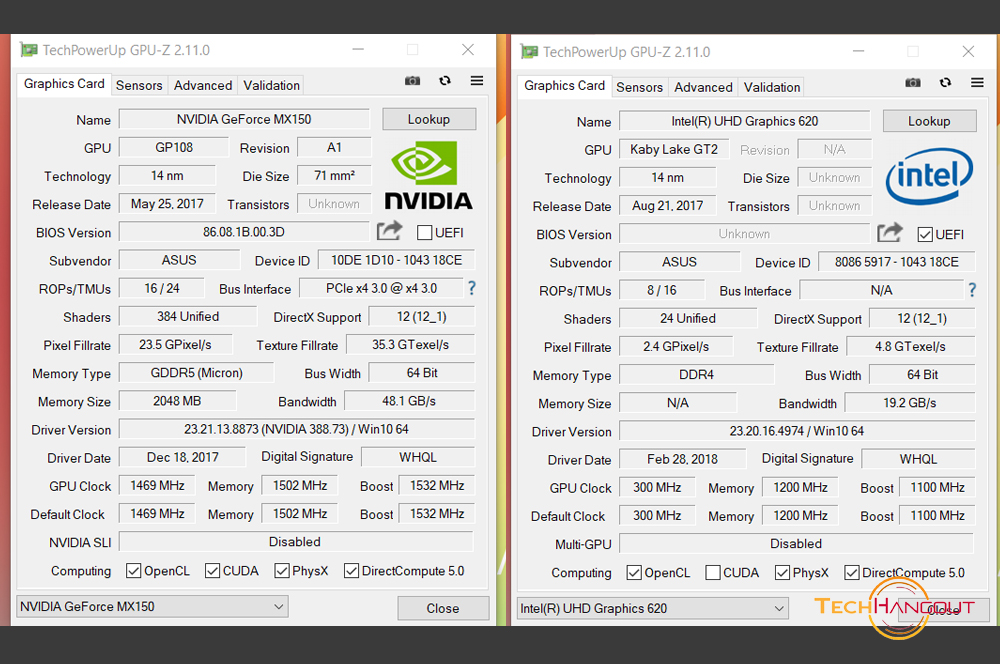Click the GDDR5 (Micron) memory type value
1000x664 pixels.
click(196, 373)
